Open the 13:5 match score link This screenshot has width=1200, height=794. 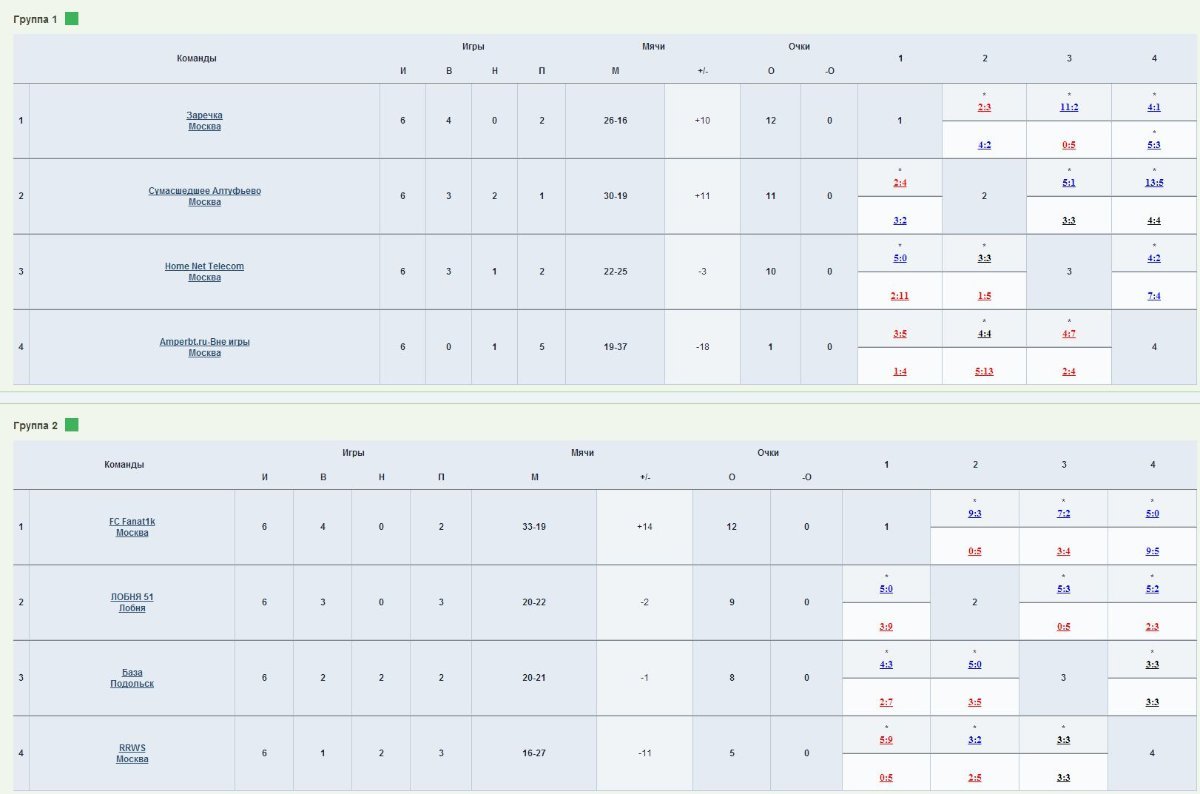(1154, 182)
